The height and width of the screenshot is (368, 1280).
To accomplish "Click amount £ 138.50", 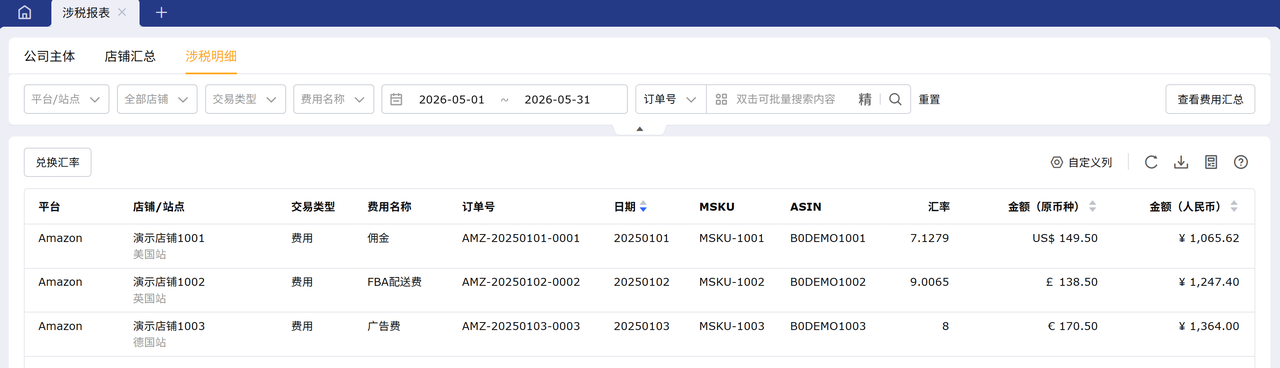I will click(x=1072, y=282).
